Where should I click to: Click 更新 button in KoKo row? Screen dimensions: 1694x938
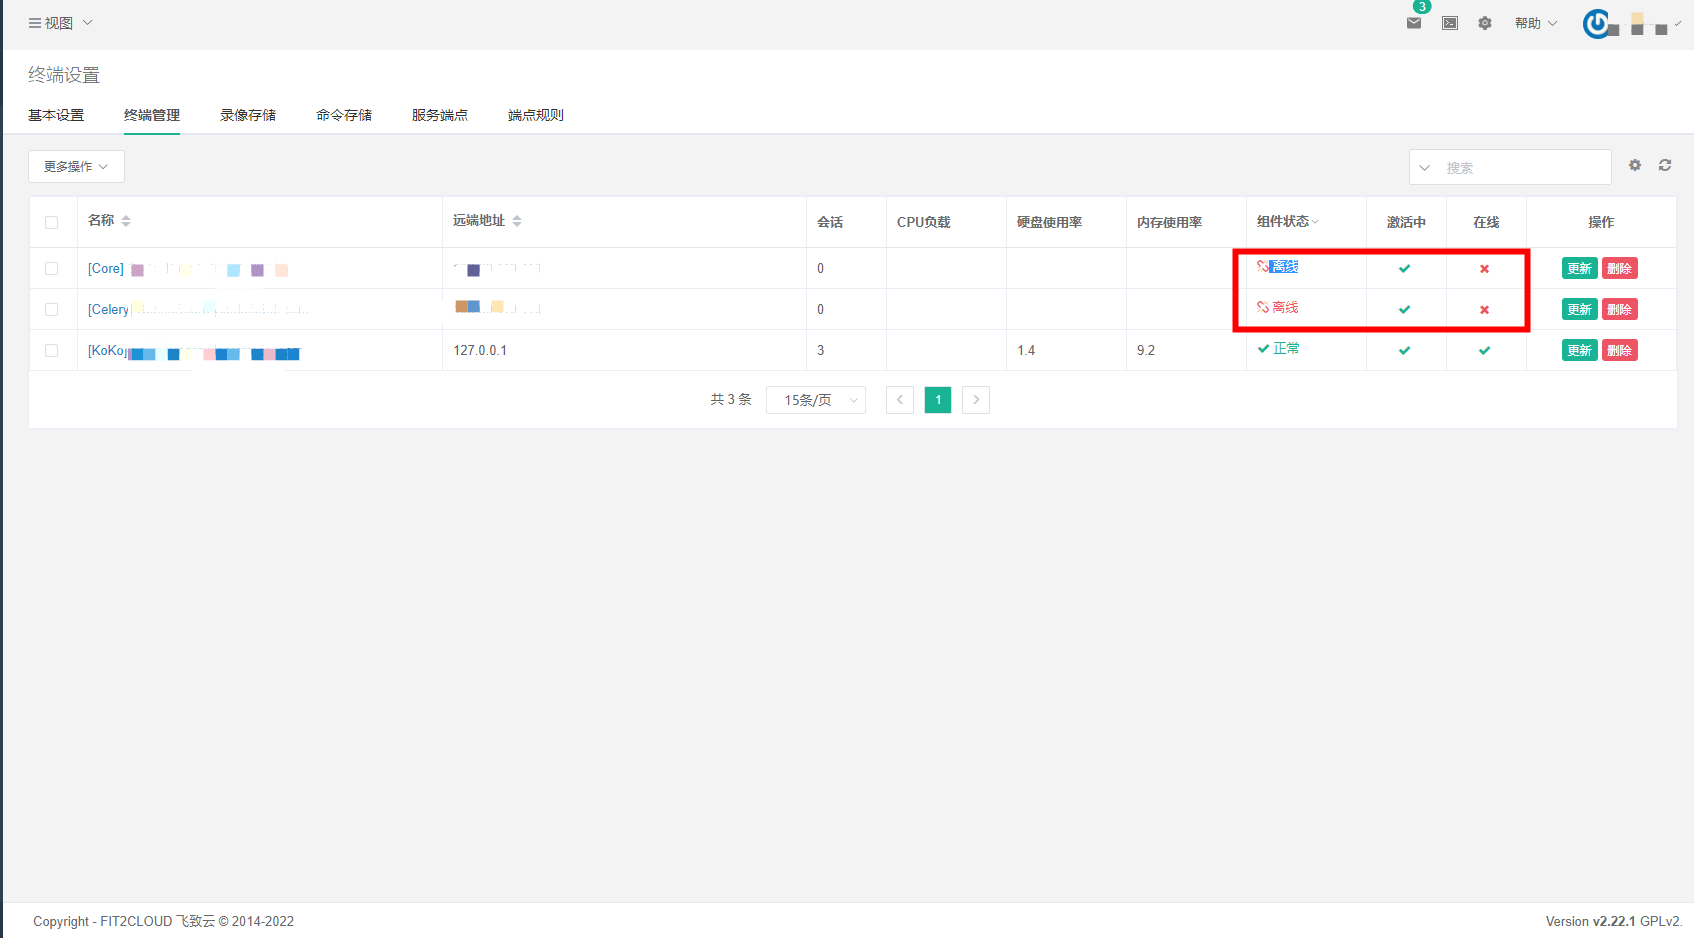(x=1580, y=350)
